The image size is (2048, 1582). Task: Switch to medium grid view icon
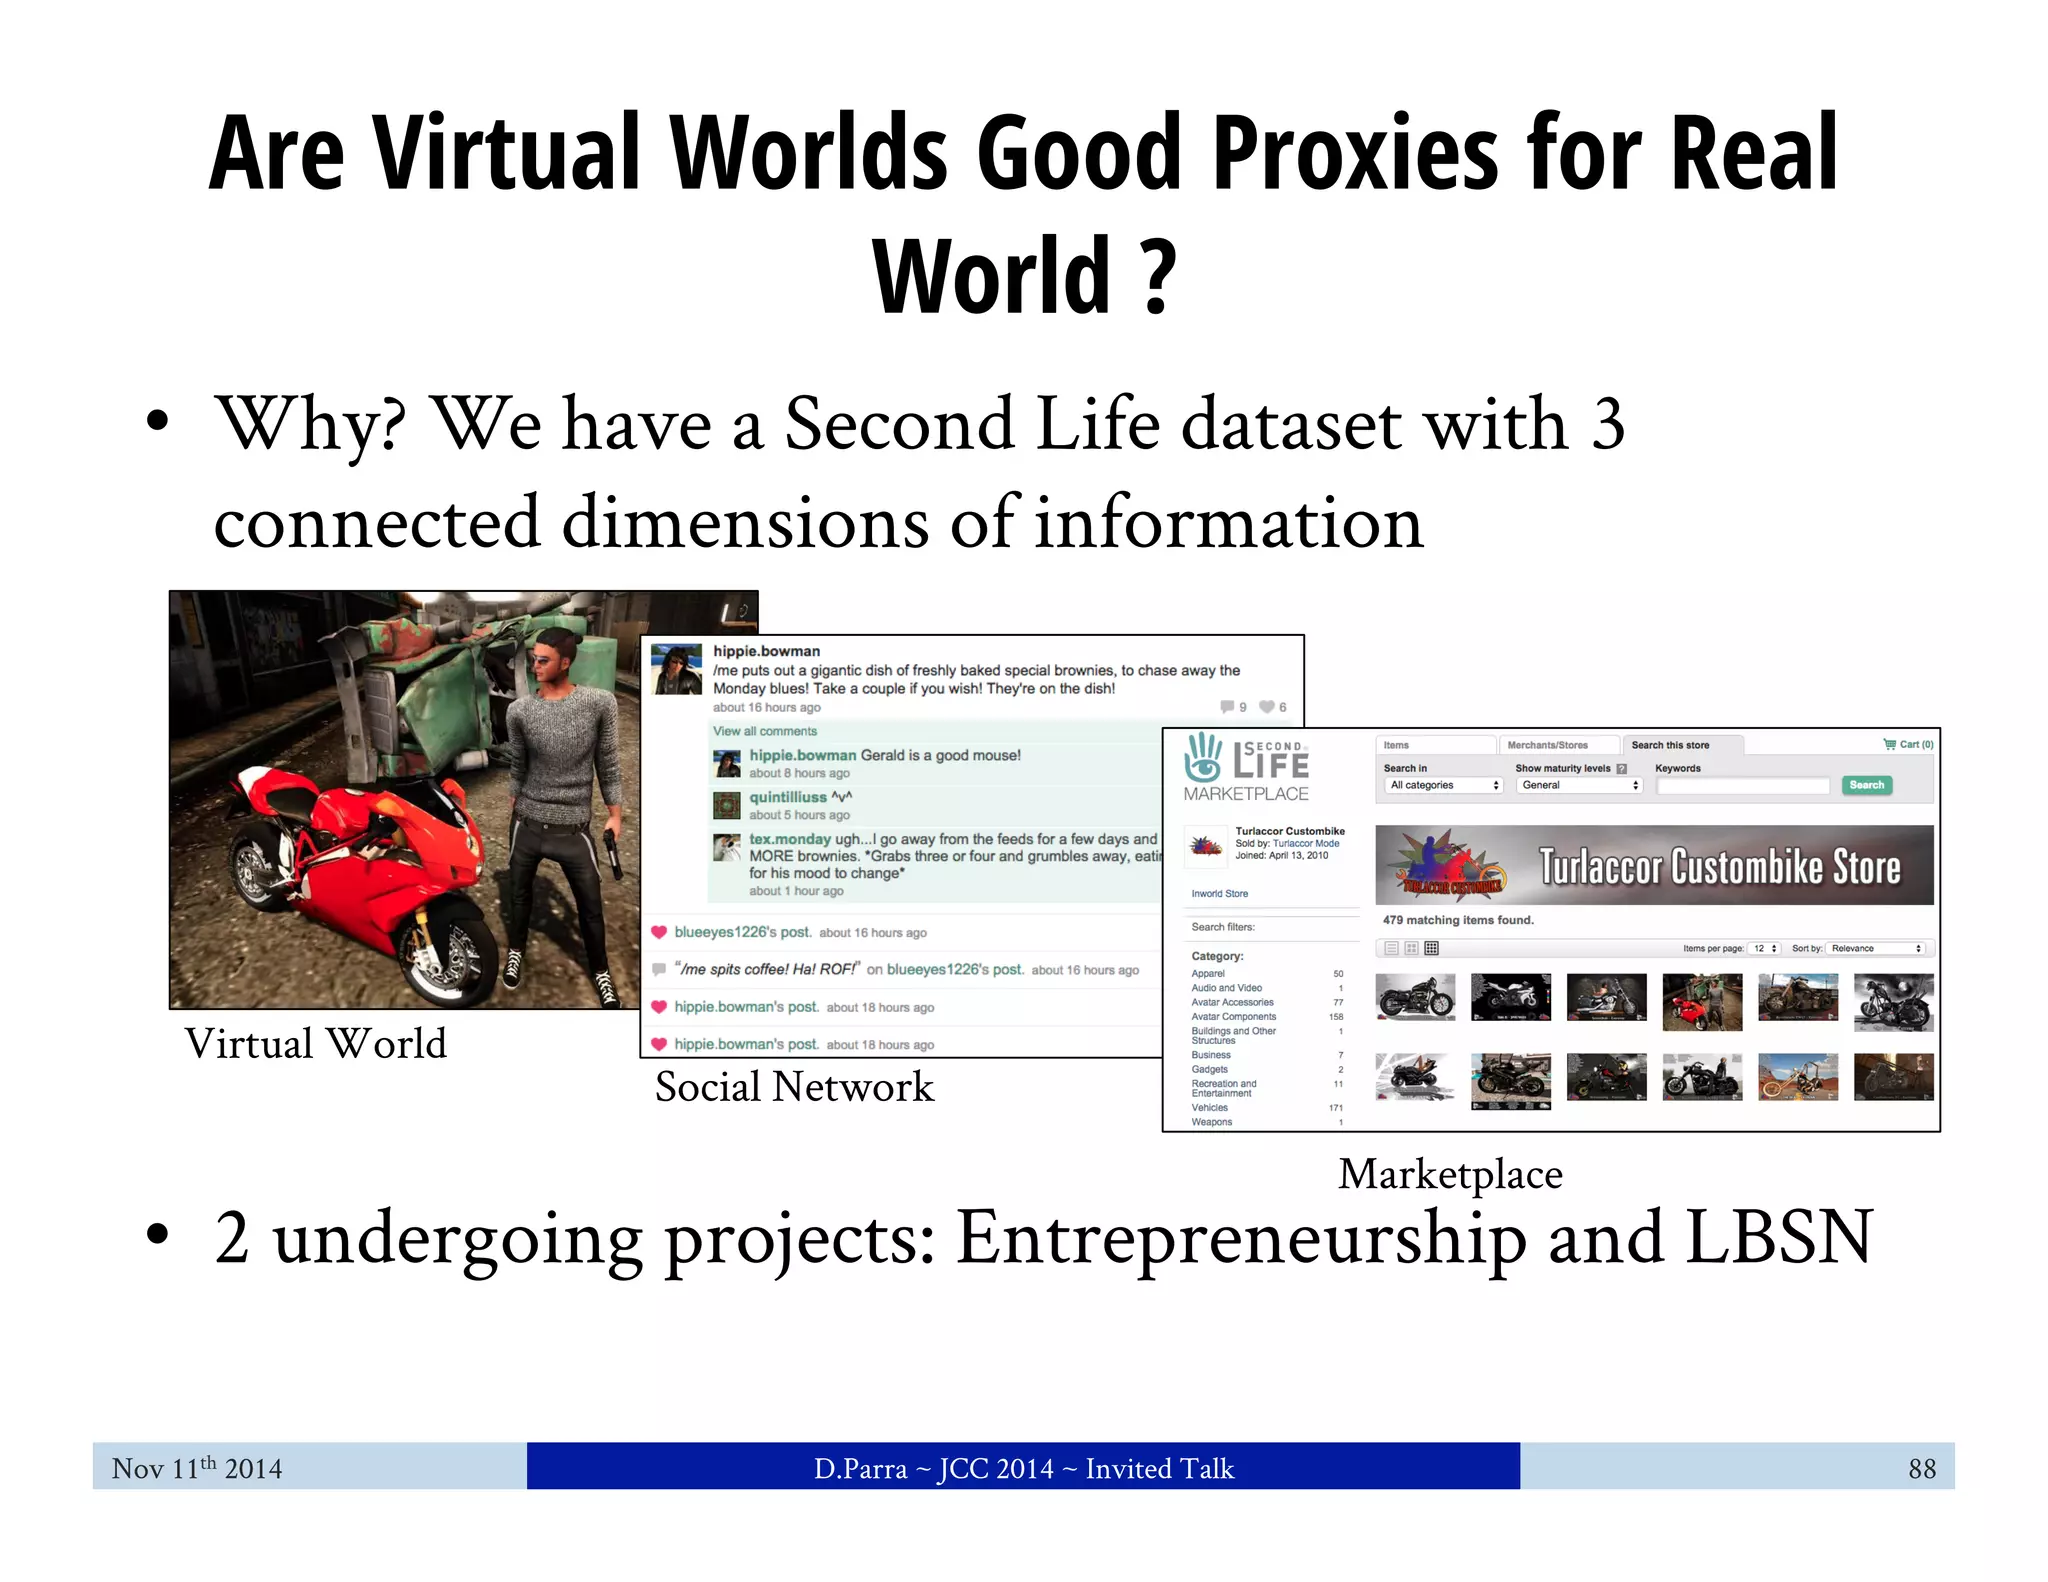pos(1411,948)
